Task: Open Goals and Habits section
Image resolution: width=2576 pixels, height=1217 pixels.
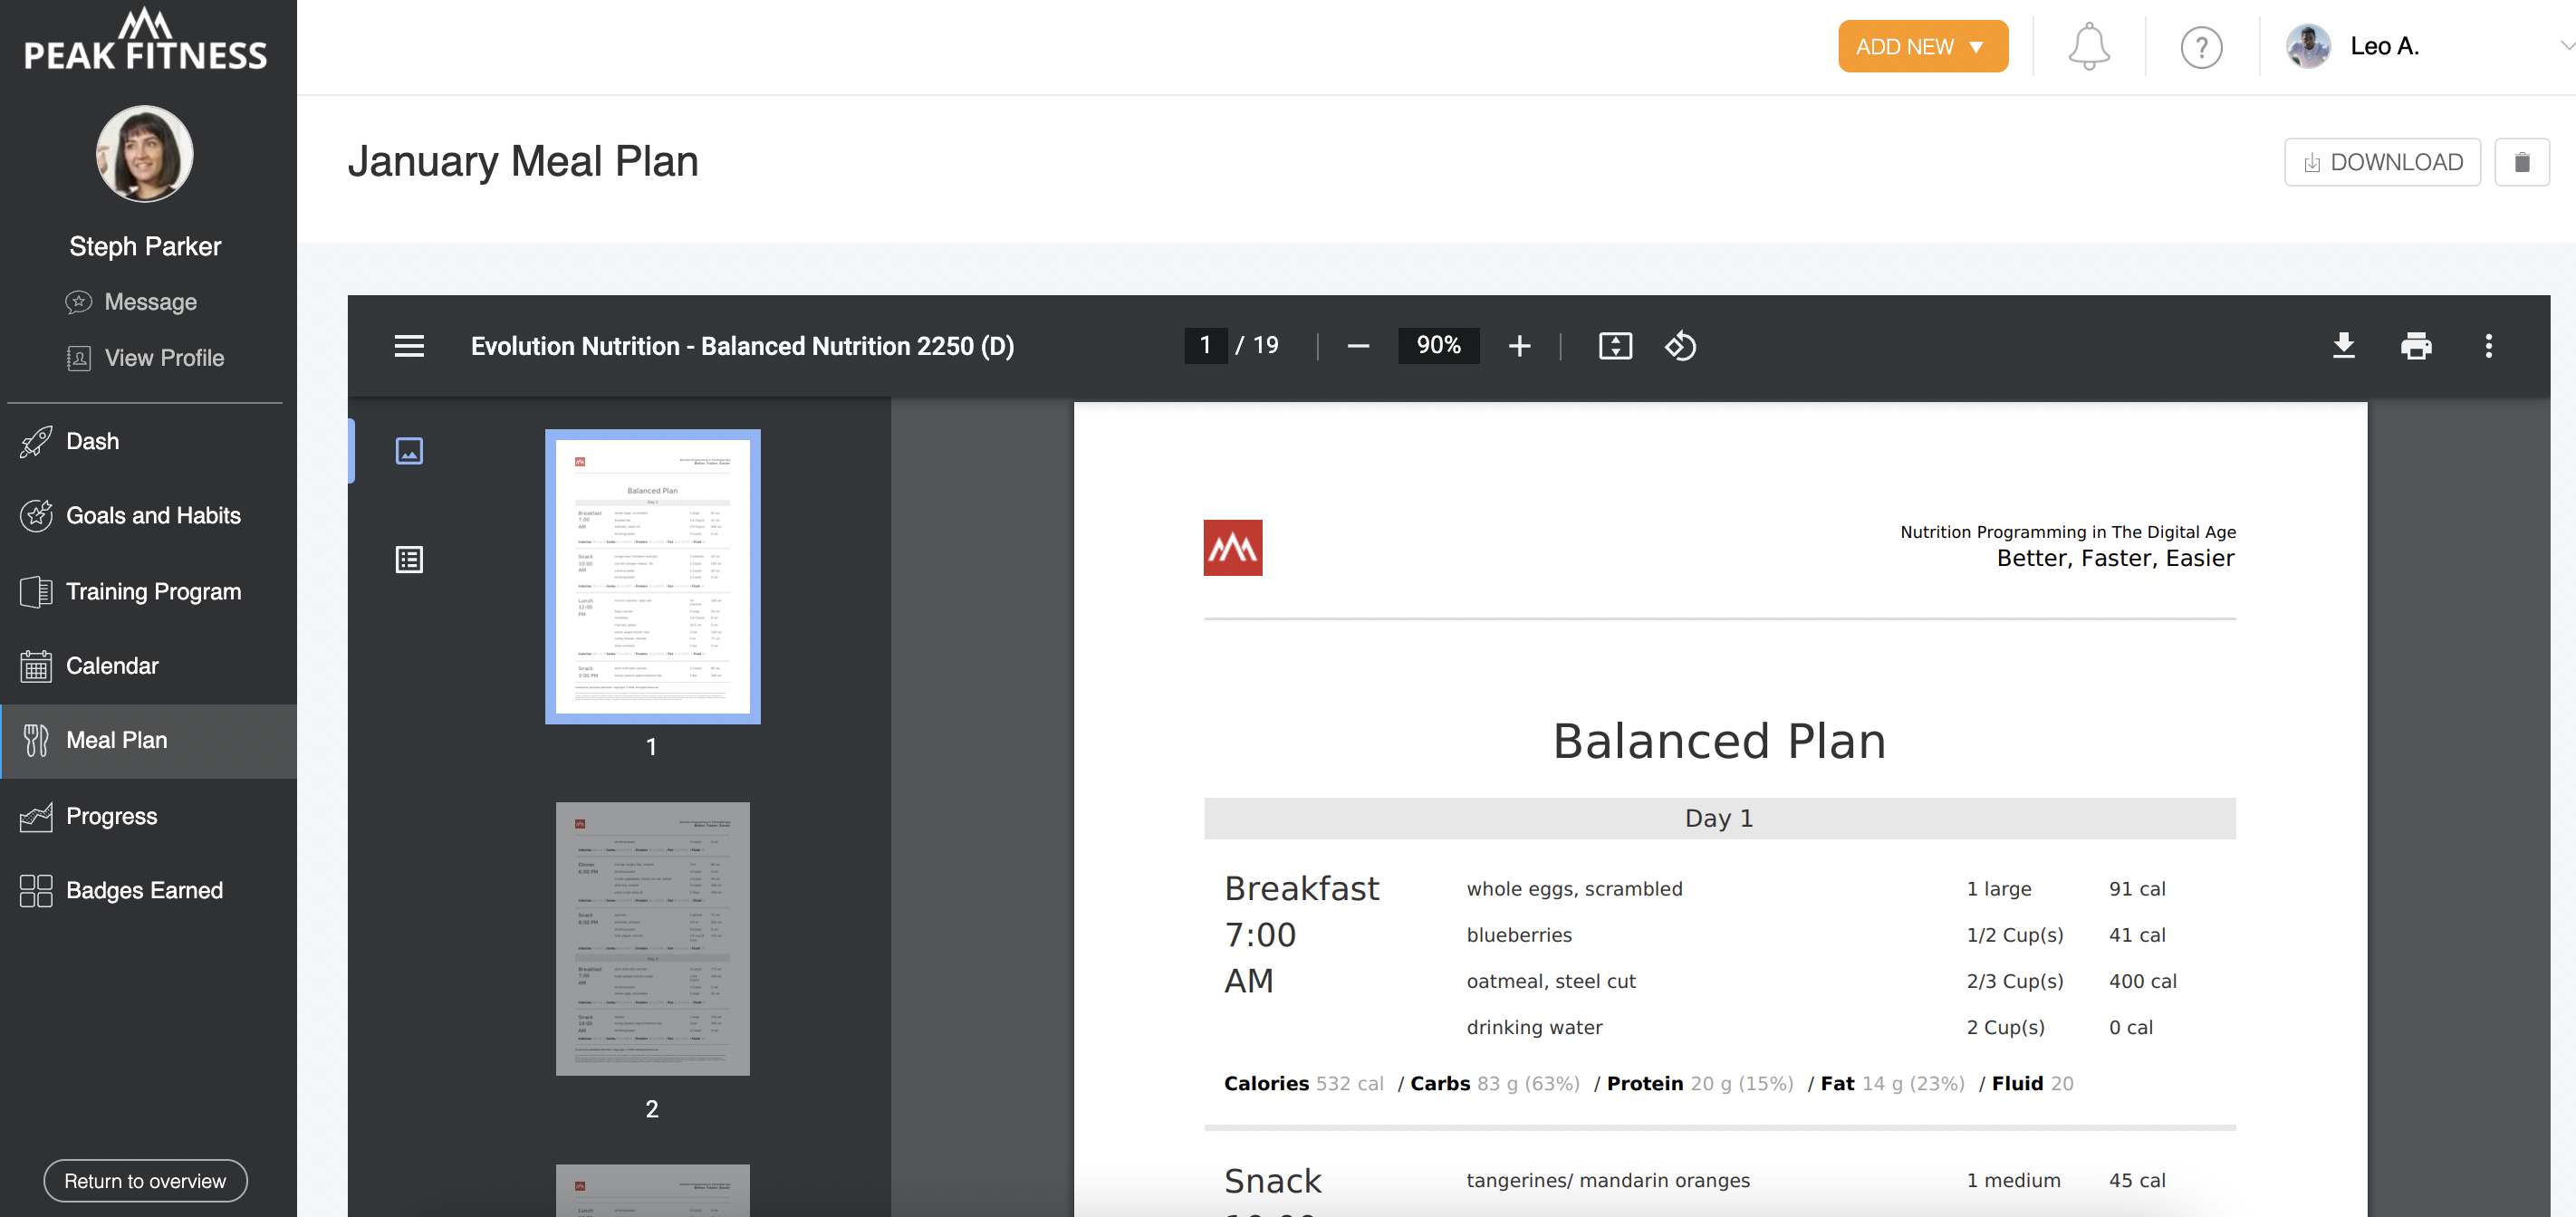Action: point(148,515)
